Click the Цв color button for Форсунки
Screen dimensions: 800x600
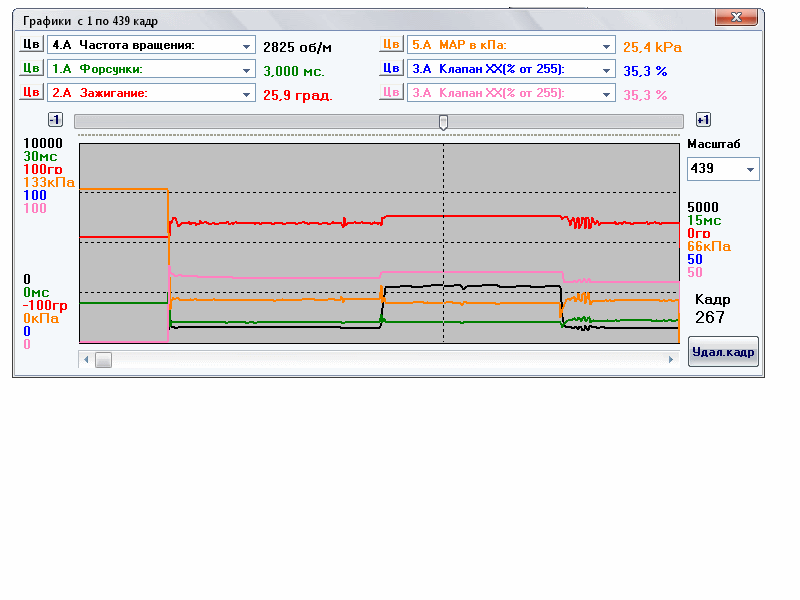coord(31,69)
